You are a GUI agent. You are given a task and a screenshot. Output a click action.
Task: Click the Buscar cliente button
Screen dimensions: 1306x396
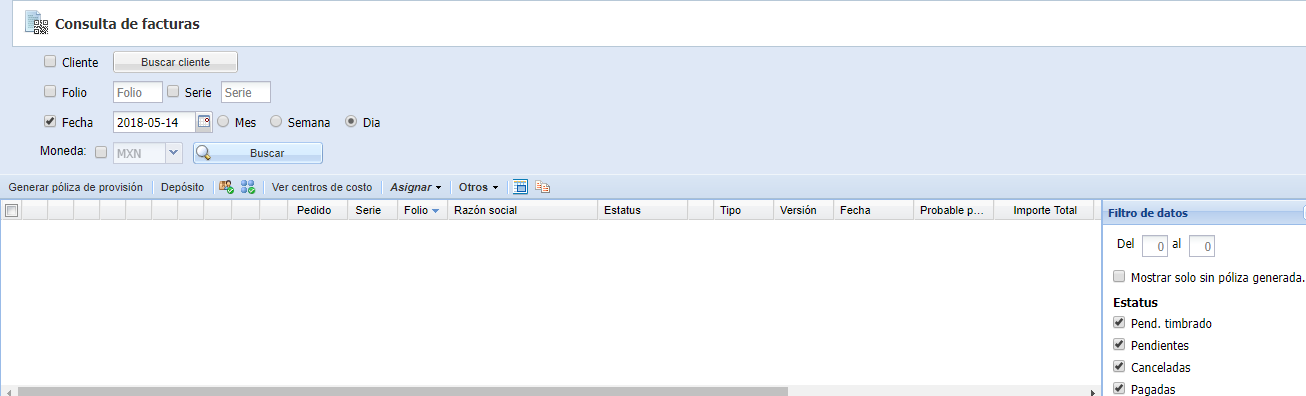coord(175,62)
